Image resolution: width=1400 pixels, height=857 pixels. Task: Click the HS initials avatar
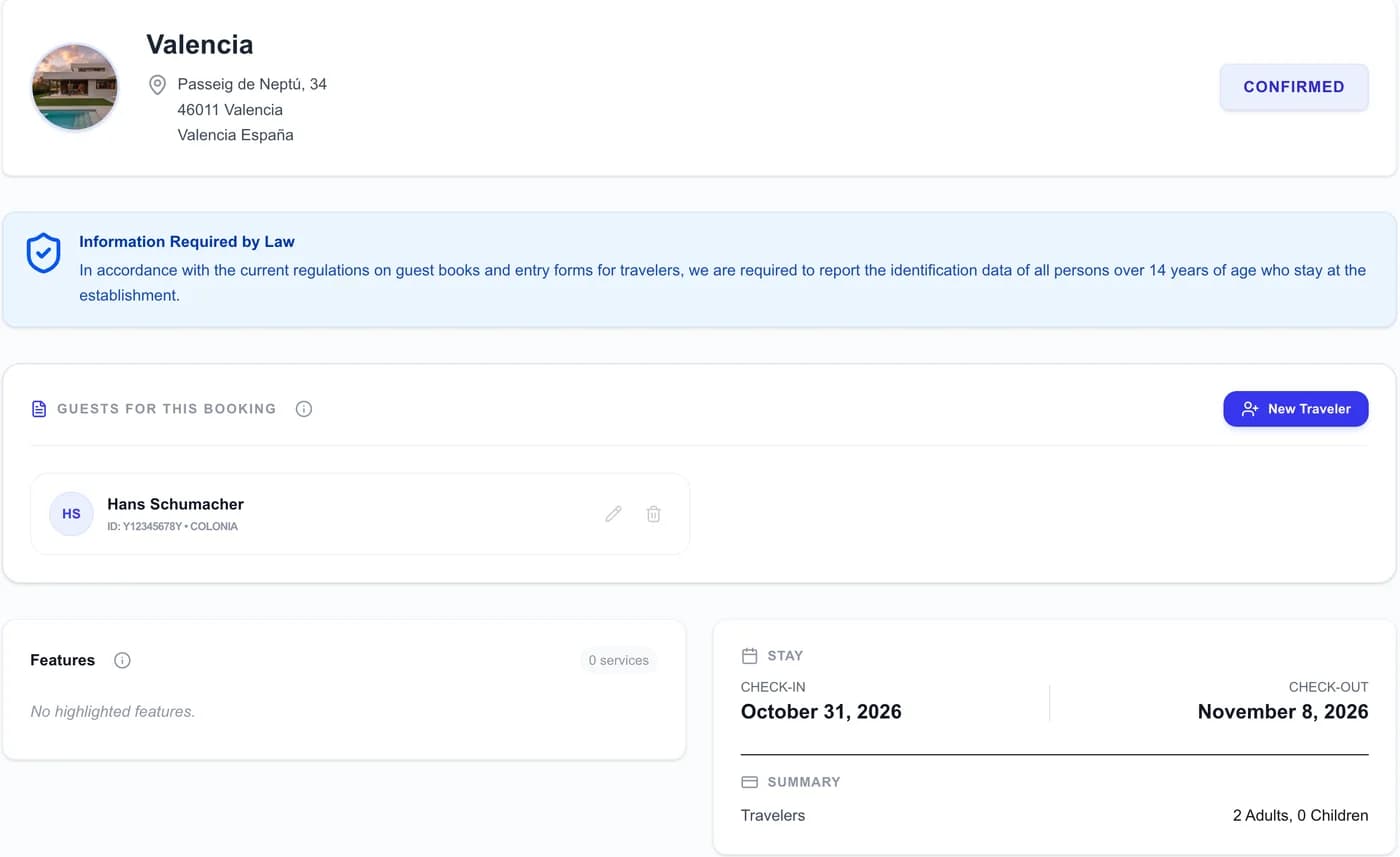click(x=71, y=514)
